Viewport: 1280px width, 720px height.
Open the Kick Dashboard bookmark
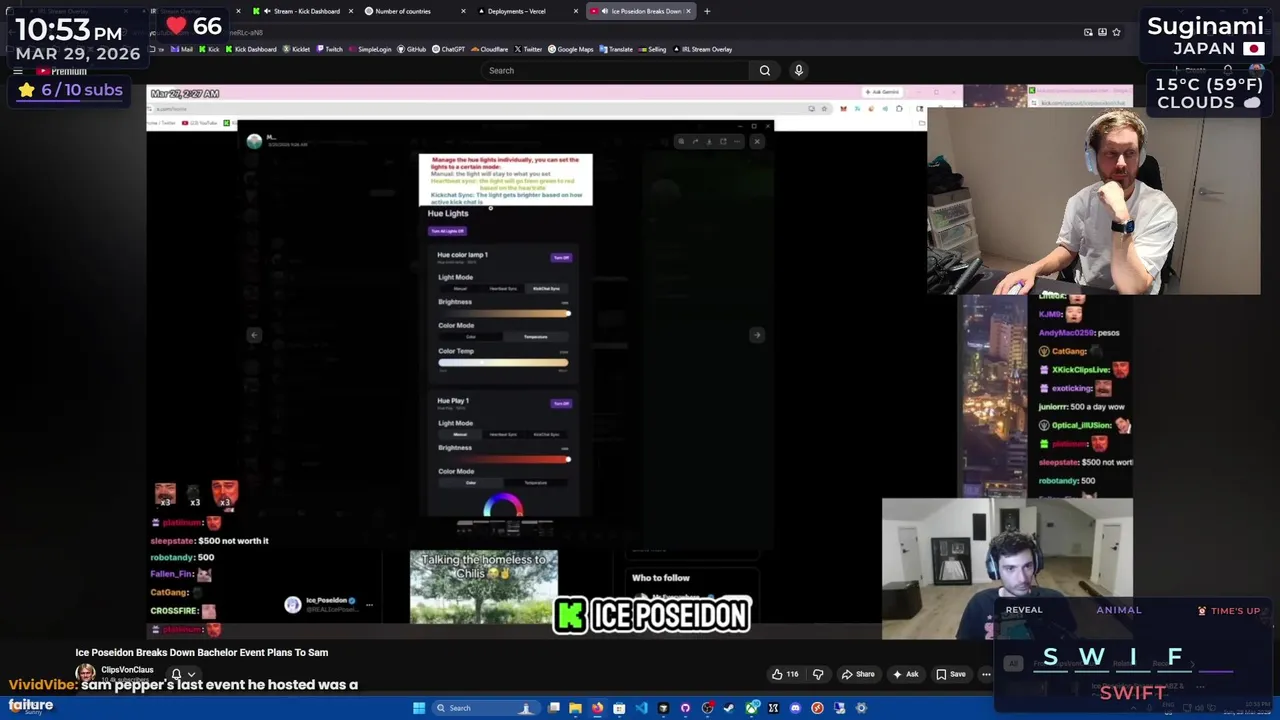click(251, 49)
